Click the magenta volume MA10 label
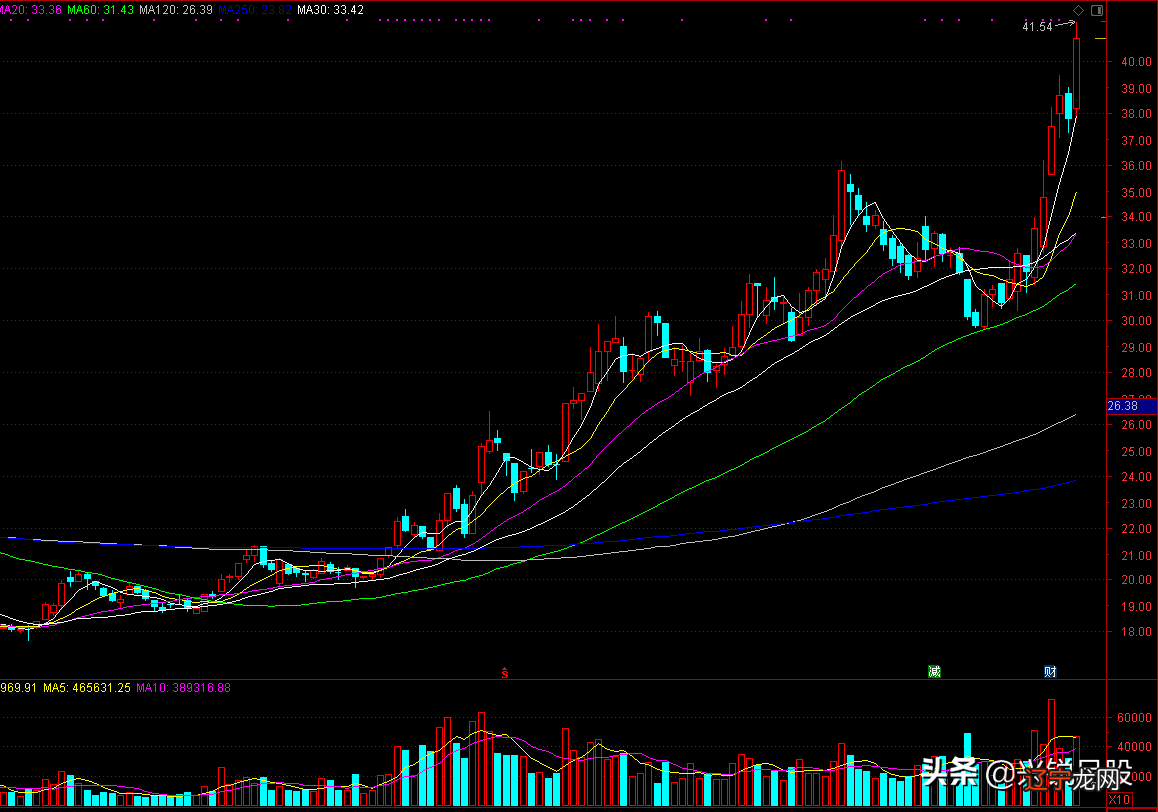This screenshot has height=812, width=1158. 183,687
